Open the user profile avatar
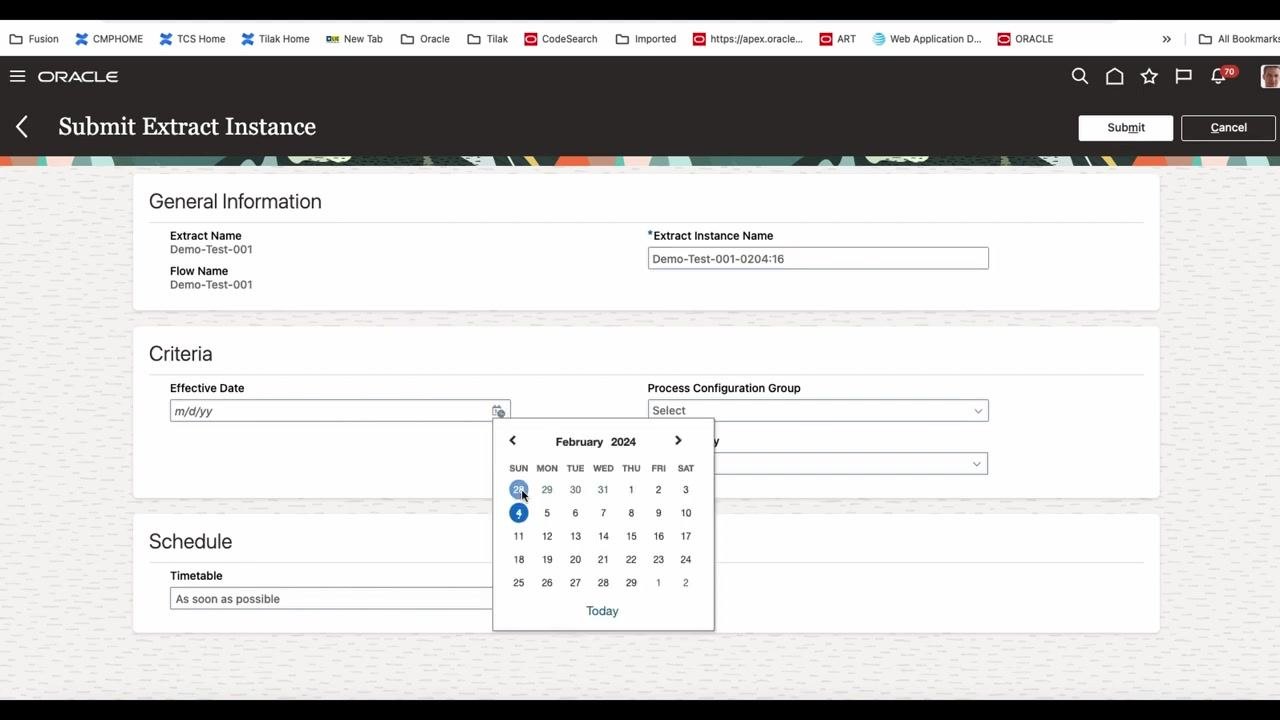Image resolution: width=1280 pixels, height=720 pixels. point(1270,76)
